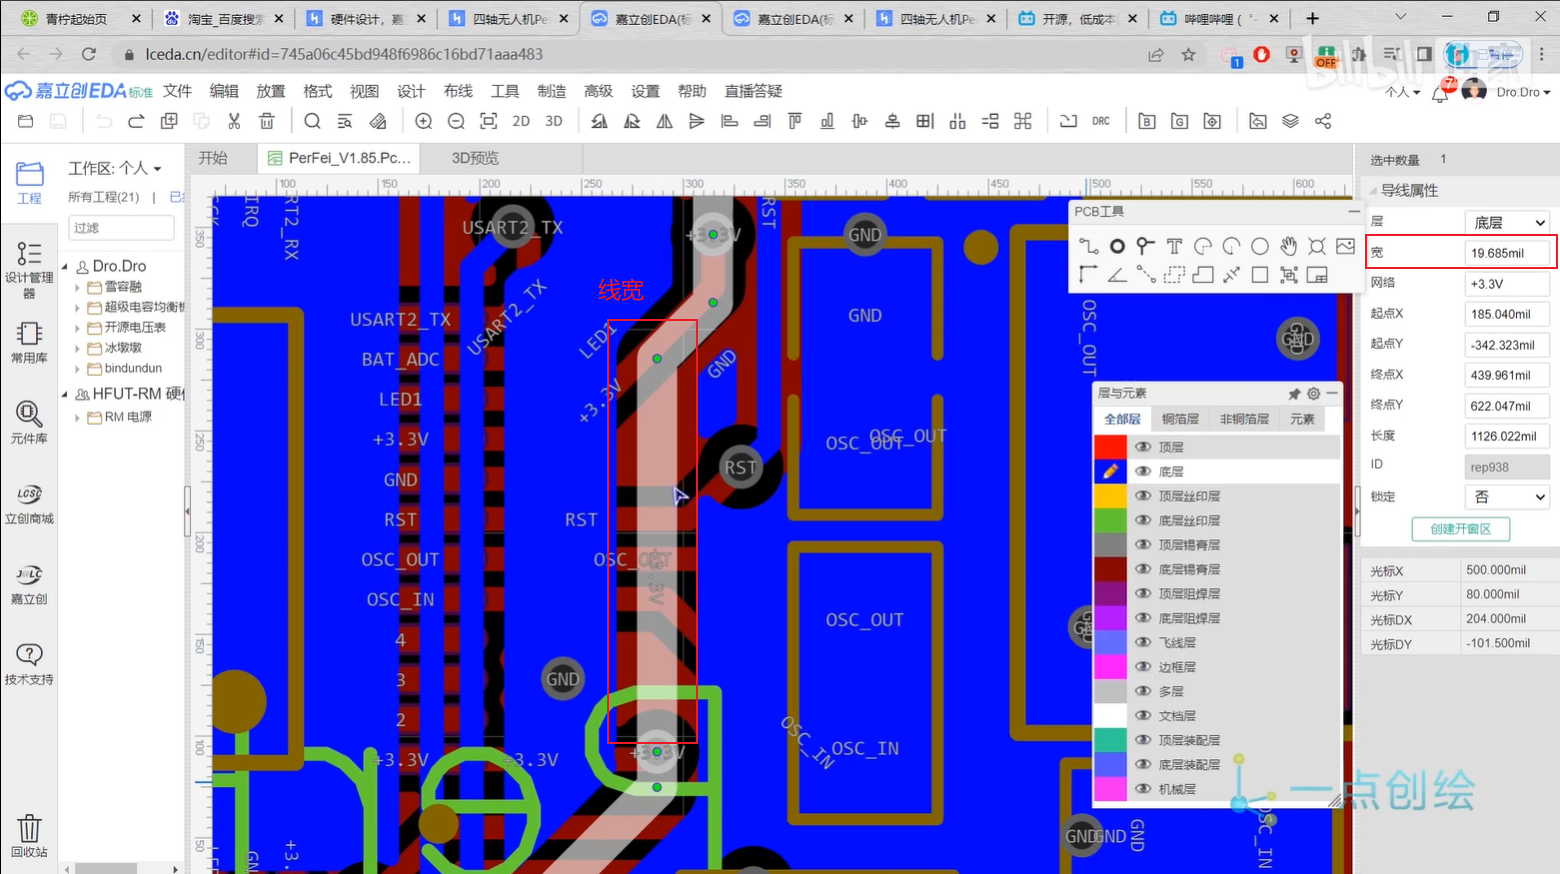This screenshot has width=1560, height=874.
Task: Open the 层 layer dropdown showing 底层
Action: [1507, 222]
